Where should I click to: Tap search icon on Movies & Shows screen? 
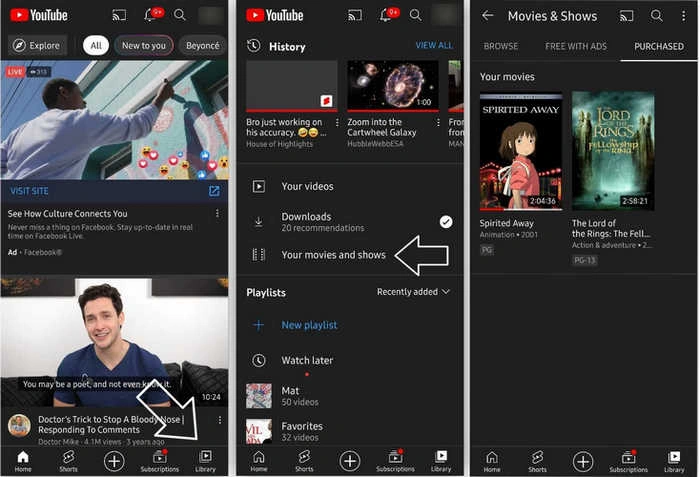pos(657,16)
